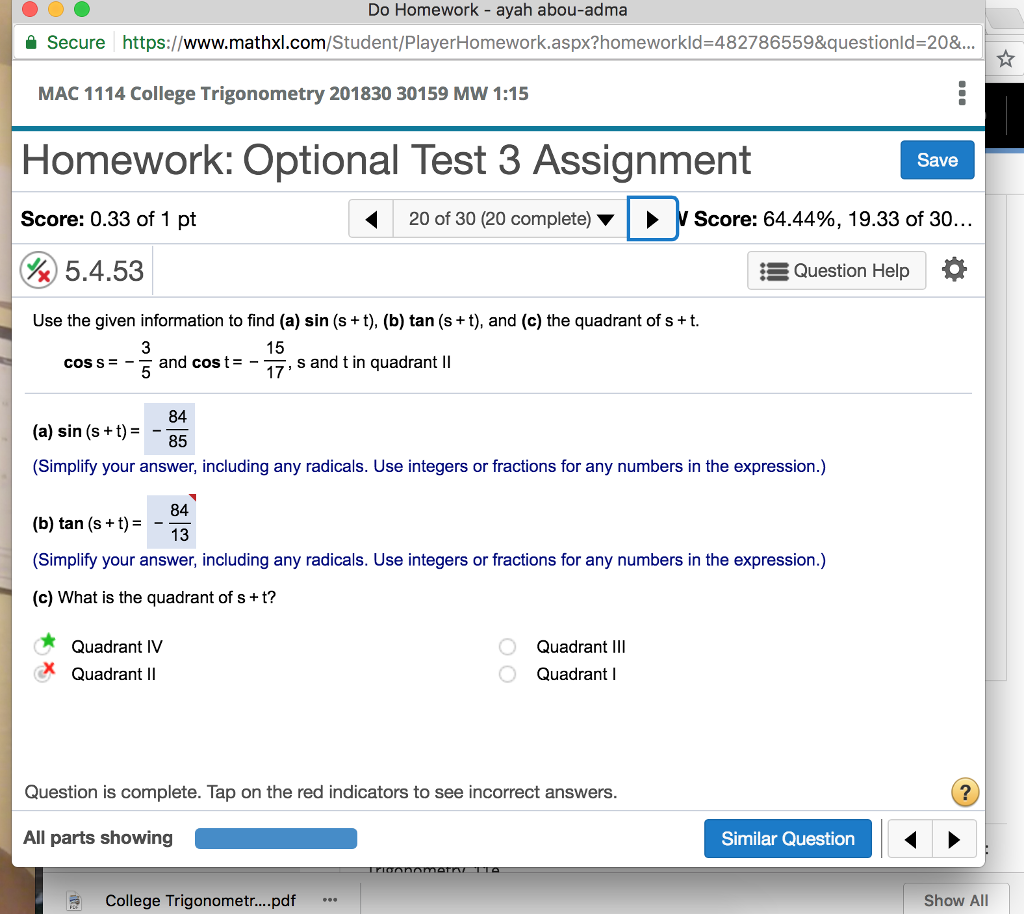
Task: Click the Save button
Action: click(937, 159)
